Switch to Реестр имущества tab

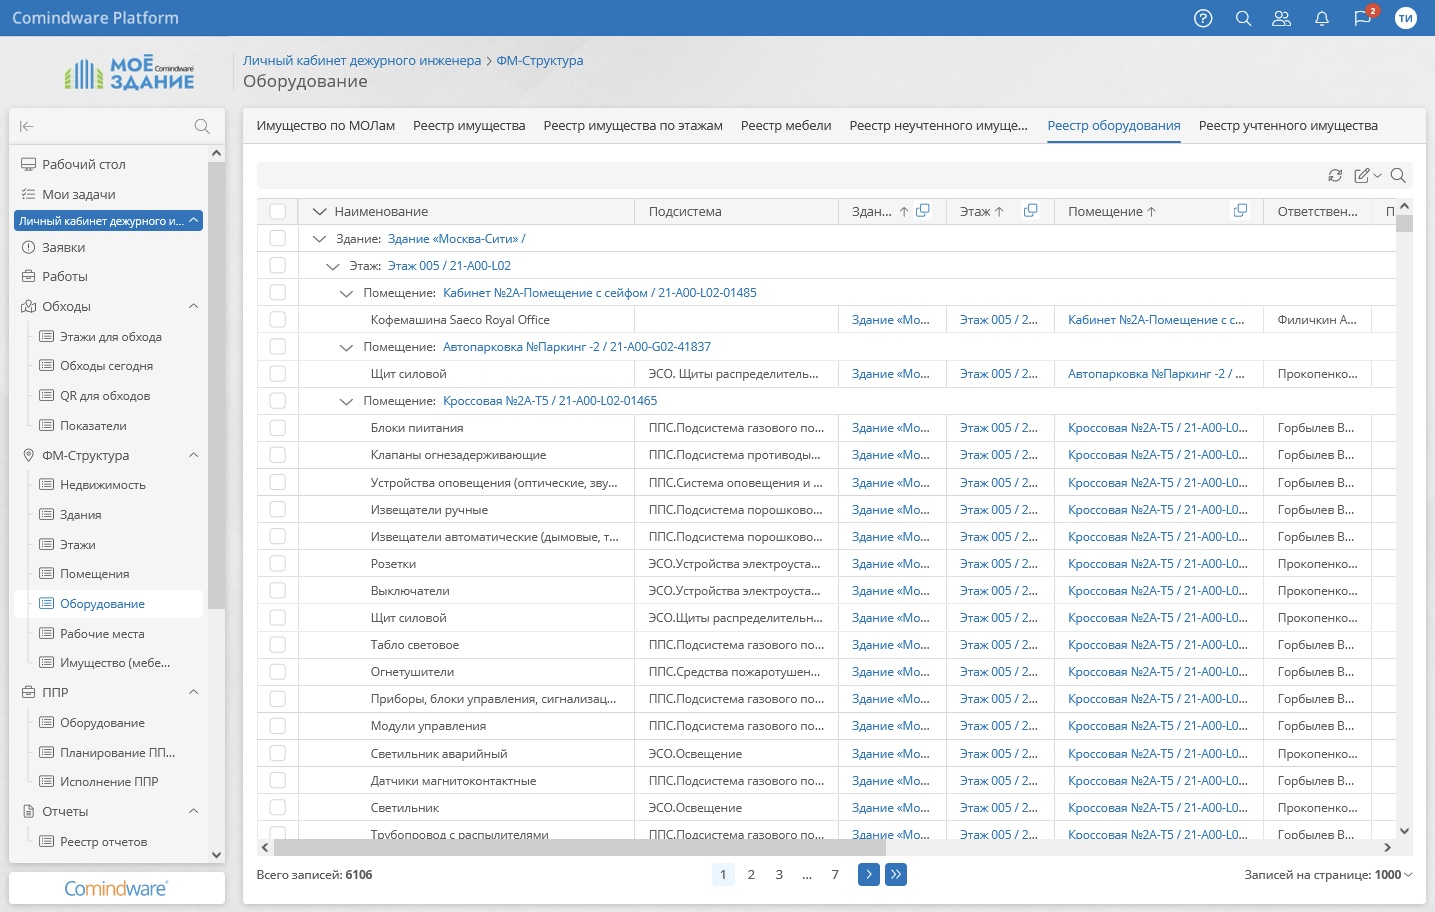tap(469, 126)
